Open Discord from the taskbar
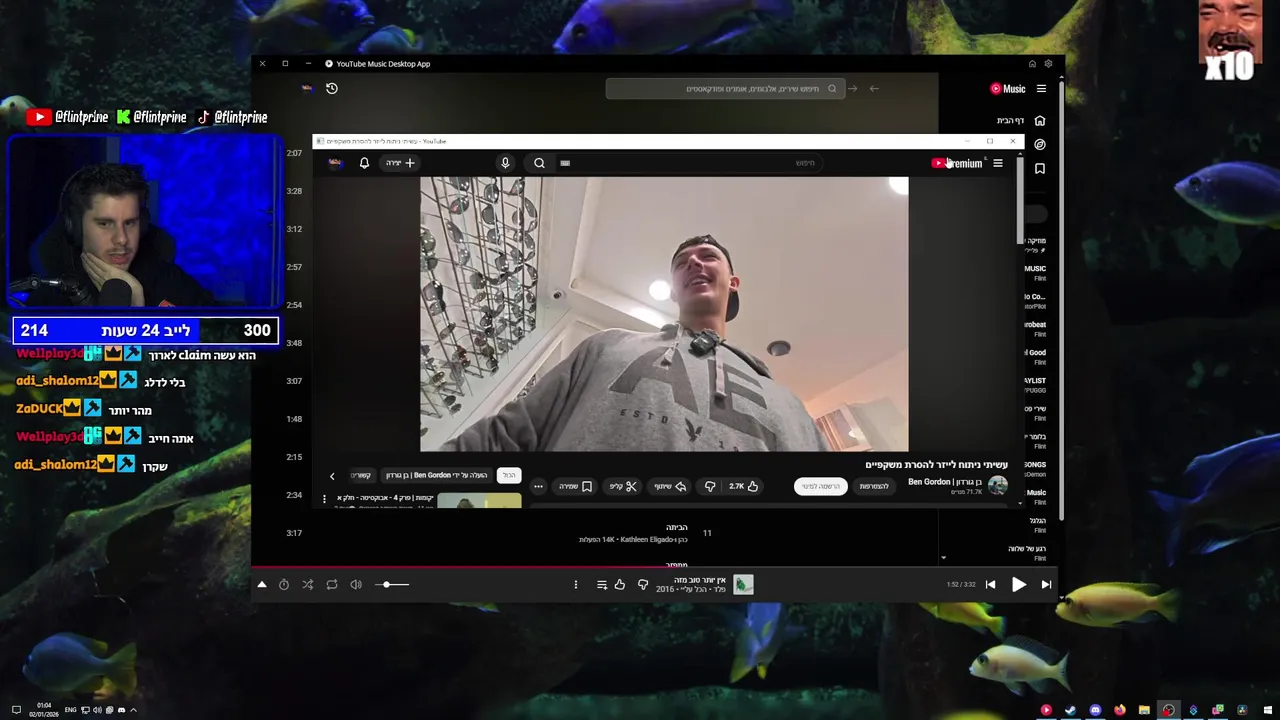 pyautogui.click(x=1095, y=710)
